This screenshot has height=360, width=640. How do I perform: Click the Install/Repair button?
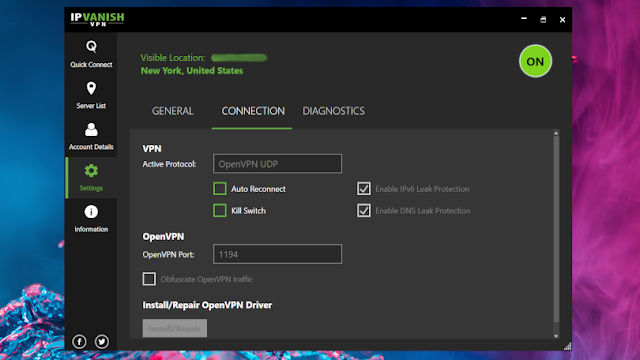(x=175, y=328)
